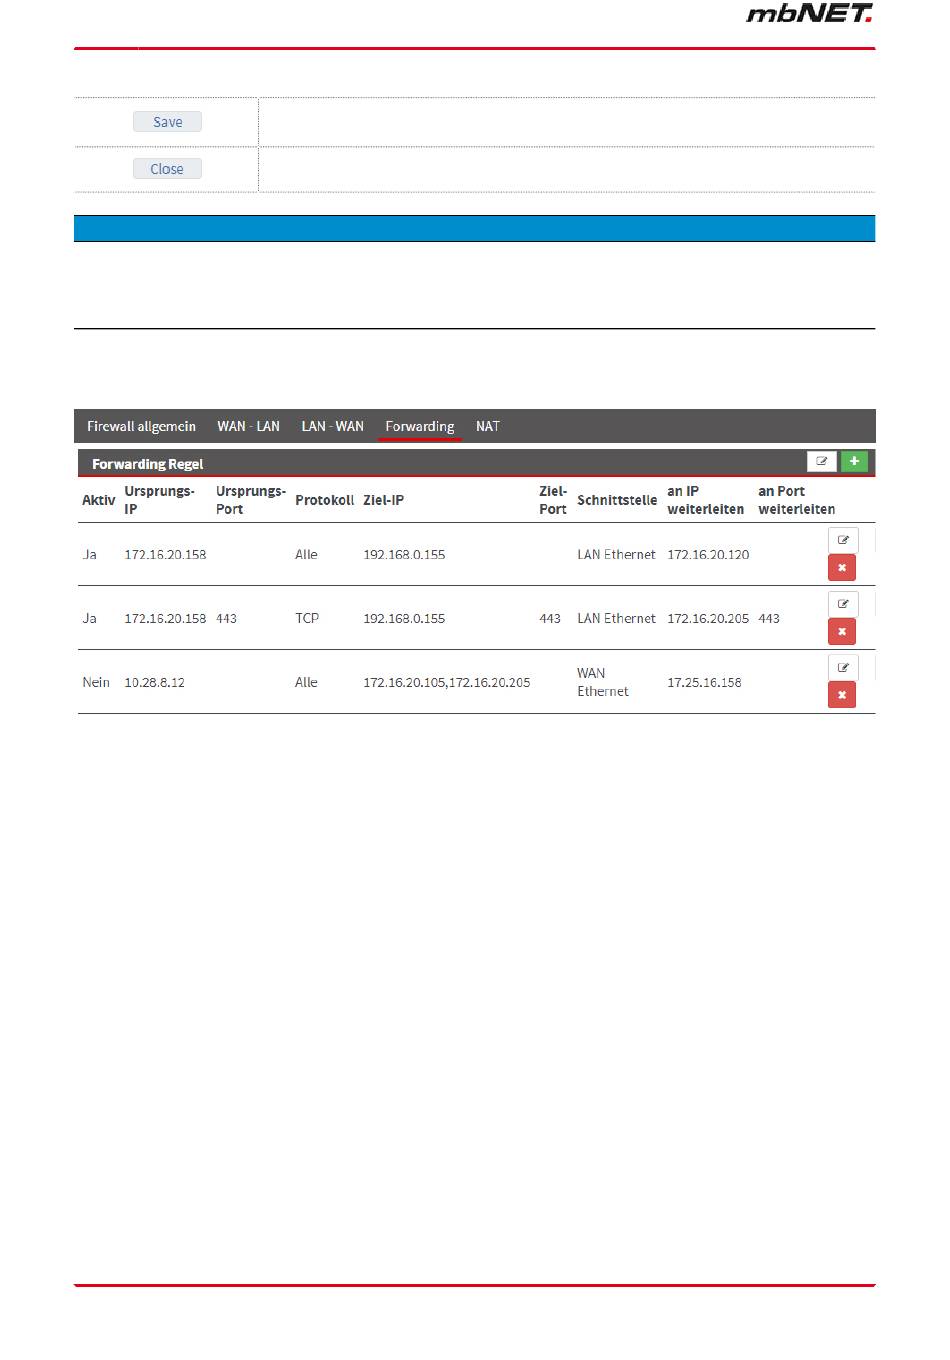Click the Ziel-IP column header
The image size is (950, 1360).
pos(383,500)
